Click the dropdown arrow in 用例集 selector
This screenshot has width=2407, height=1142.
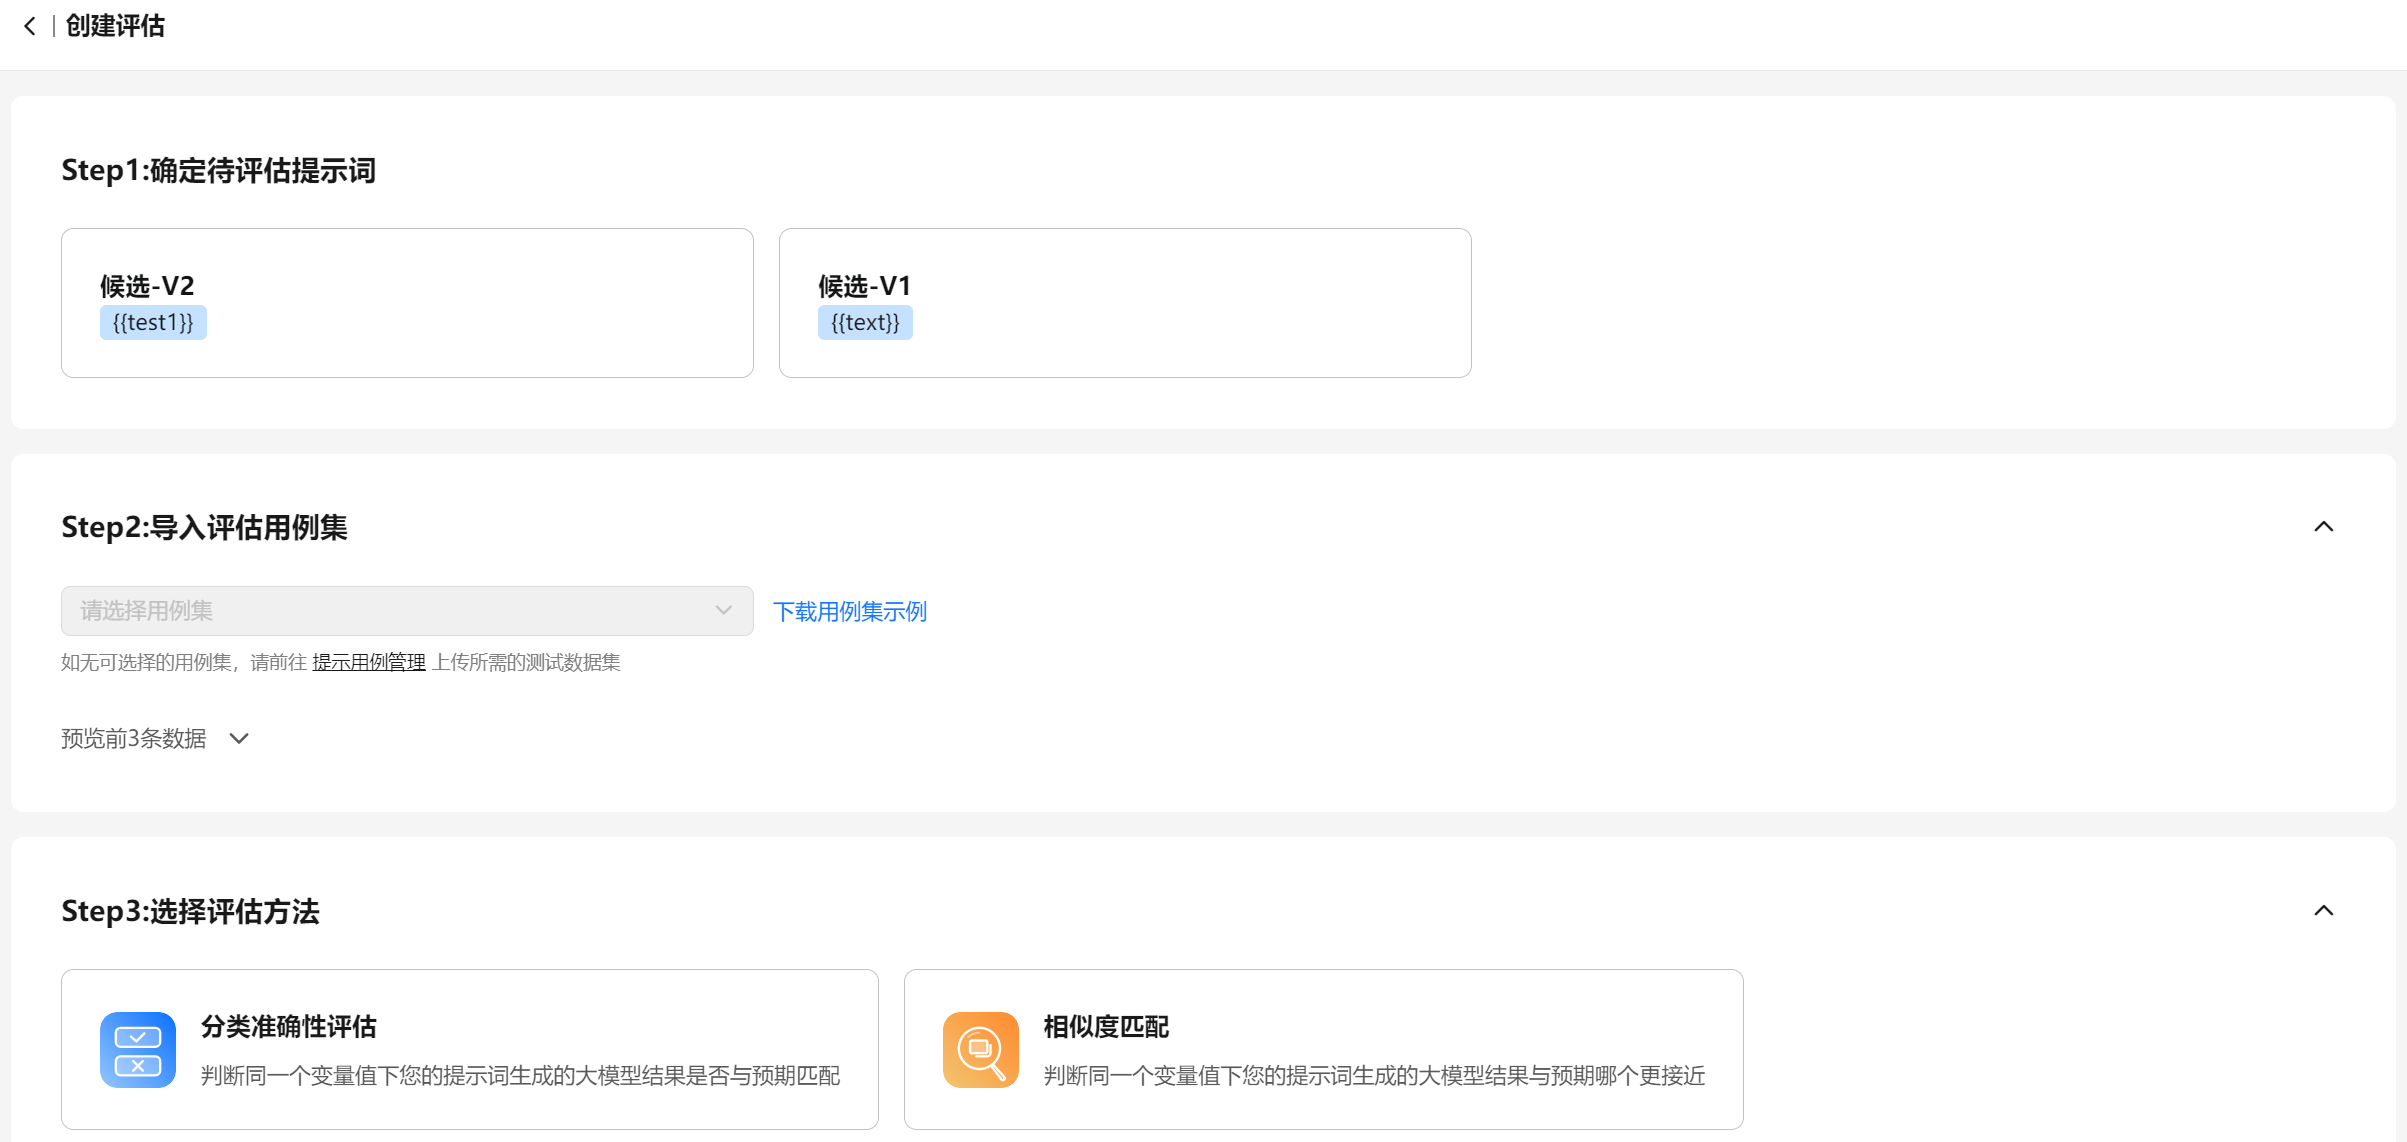[x=724, y=611]
